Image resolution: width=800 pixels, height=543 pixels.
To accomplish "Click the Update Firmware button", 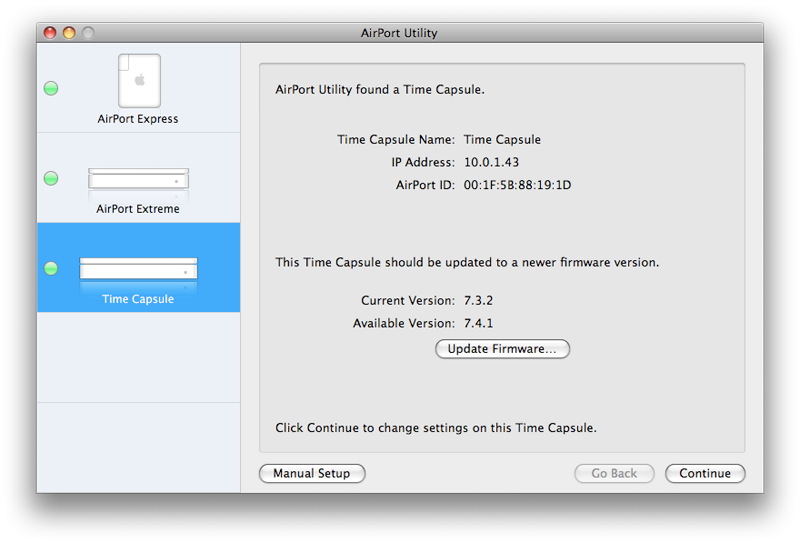I will click(x=502, y=349).
